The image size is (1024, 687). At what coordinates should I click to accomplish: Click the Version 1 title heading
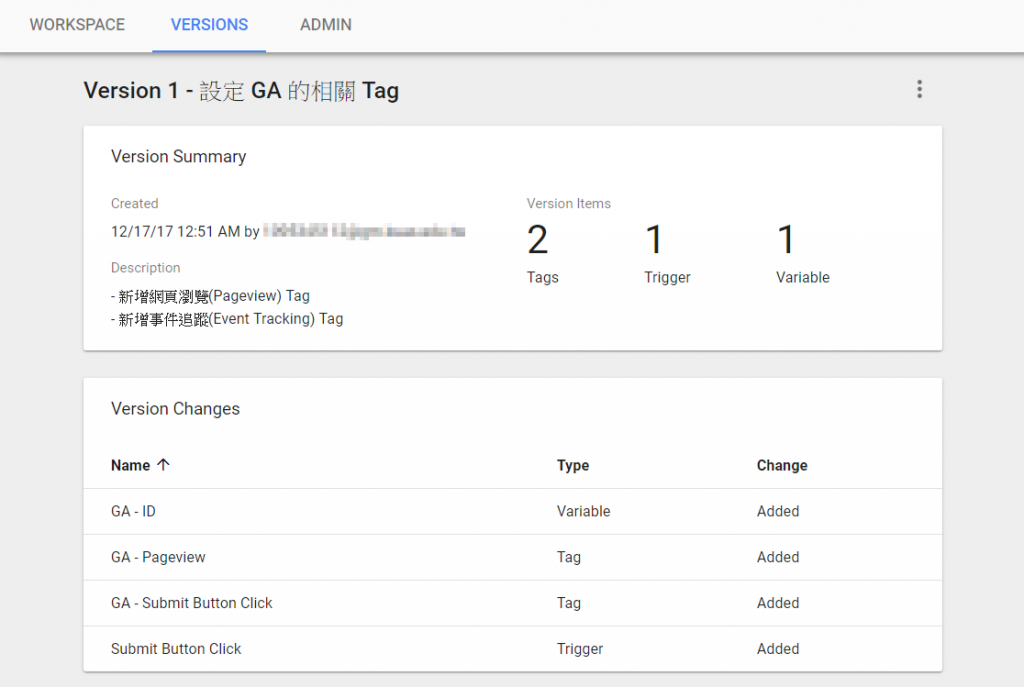click(241, 91)
